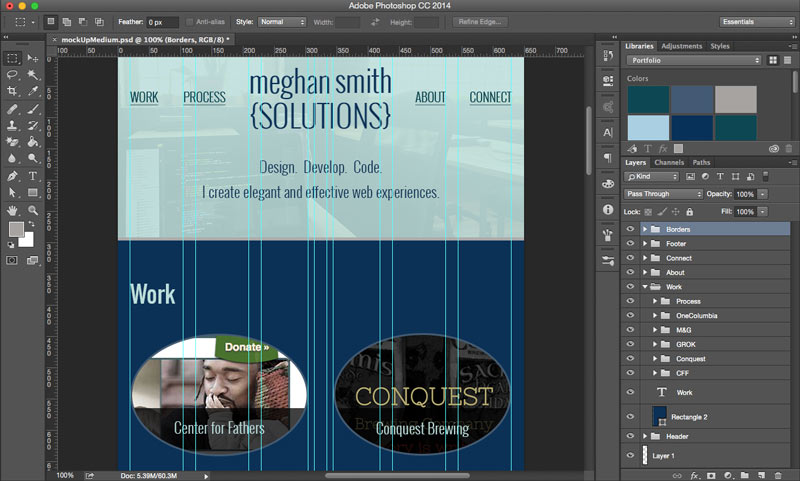Viewport: 800px width, 481px height.
Task: Select the Path Selection tool
Action: pyautogui.click(x=12, y=193)
